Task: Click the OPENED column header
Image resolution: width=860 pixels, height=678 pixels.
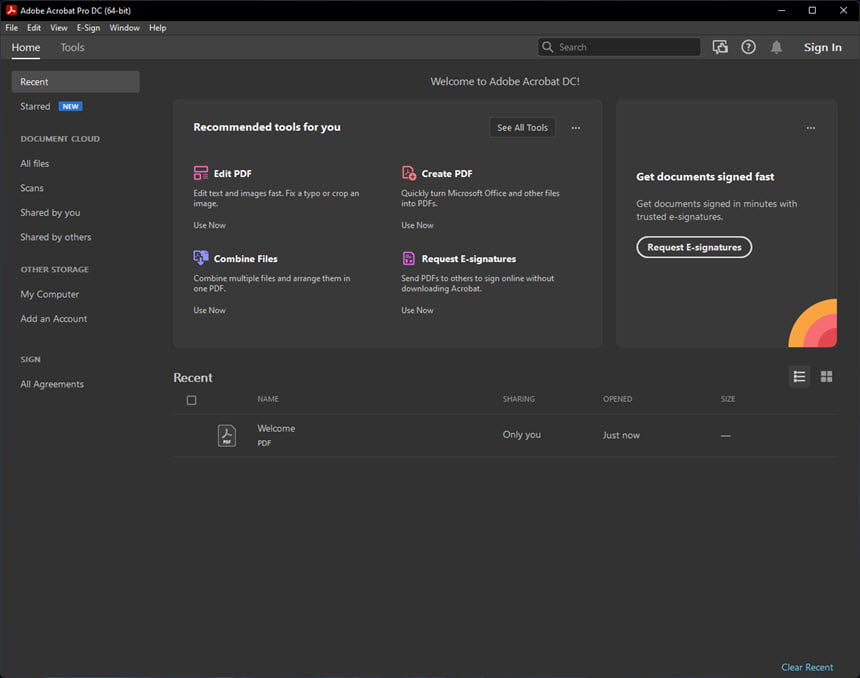Action: click(x=618, y=399)
